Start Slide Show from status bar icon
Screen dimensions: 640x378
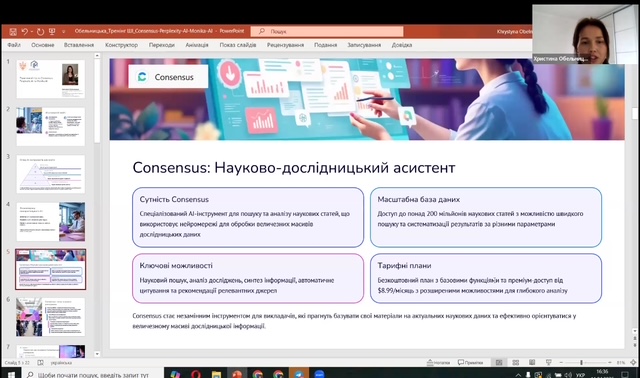[x=549, y=362]
